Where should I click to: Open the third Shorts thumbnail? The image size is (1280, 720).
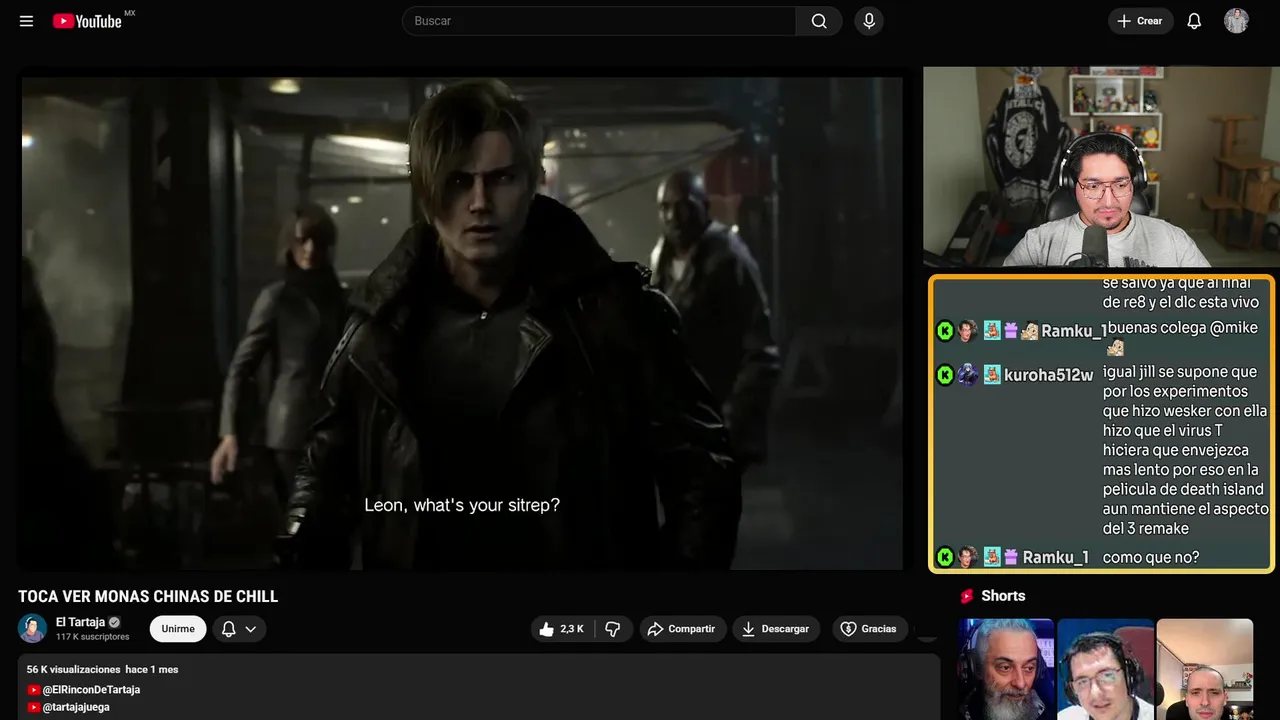tap(1204, 669)
